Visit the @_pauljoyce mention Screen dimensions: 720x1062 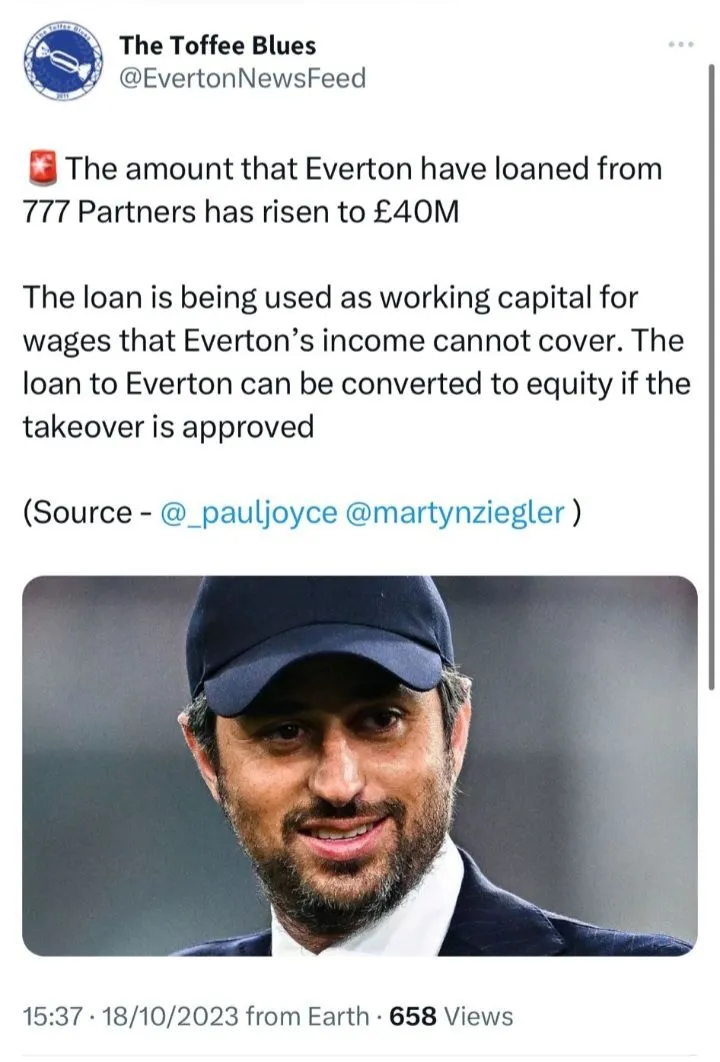247,512
